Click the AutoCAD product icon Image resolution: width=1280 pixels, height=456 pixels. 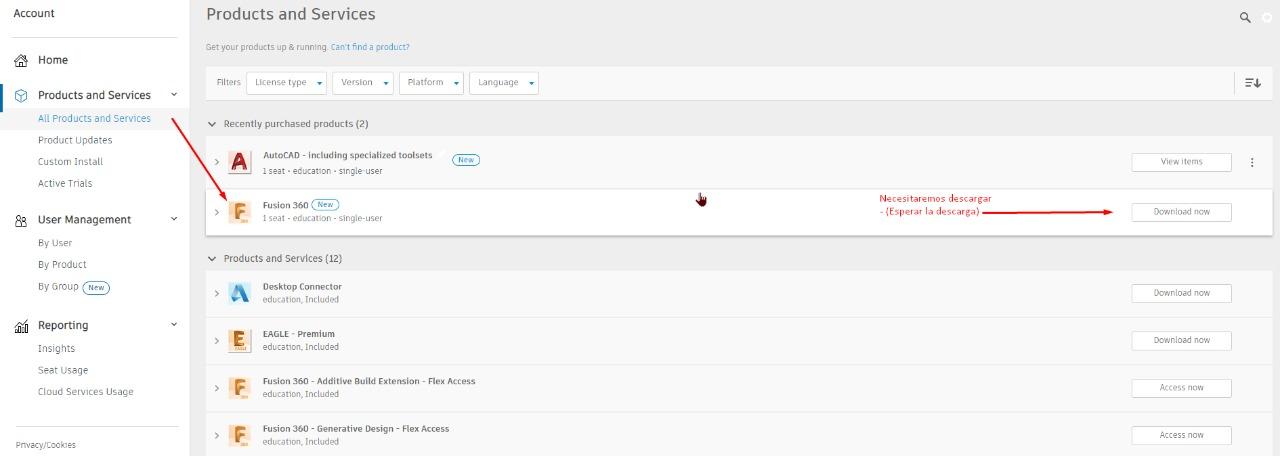click(239, 162)
